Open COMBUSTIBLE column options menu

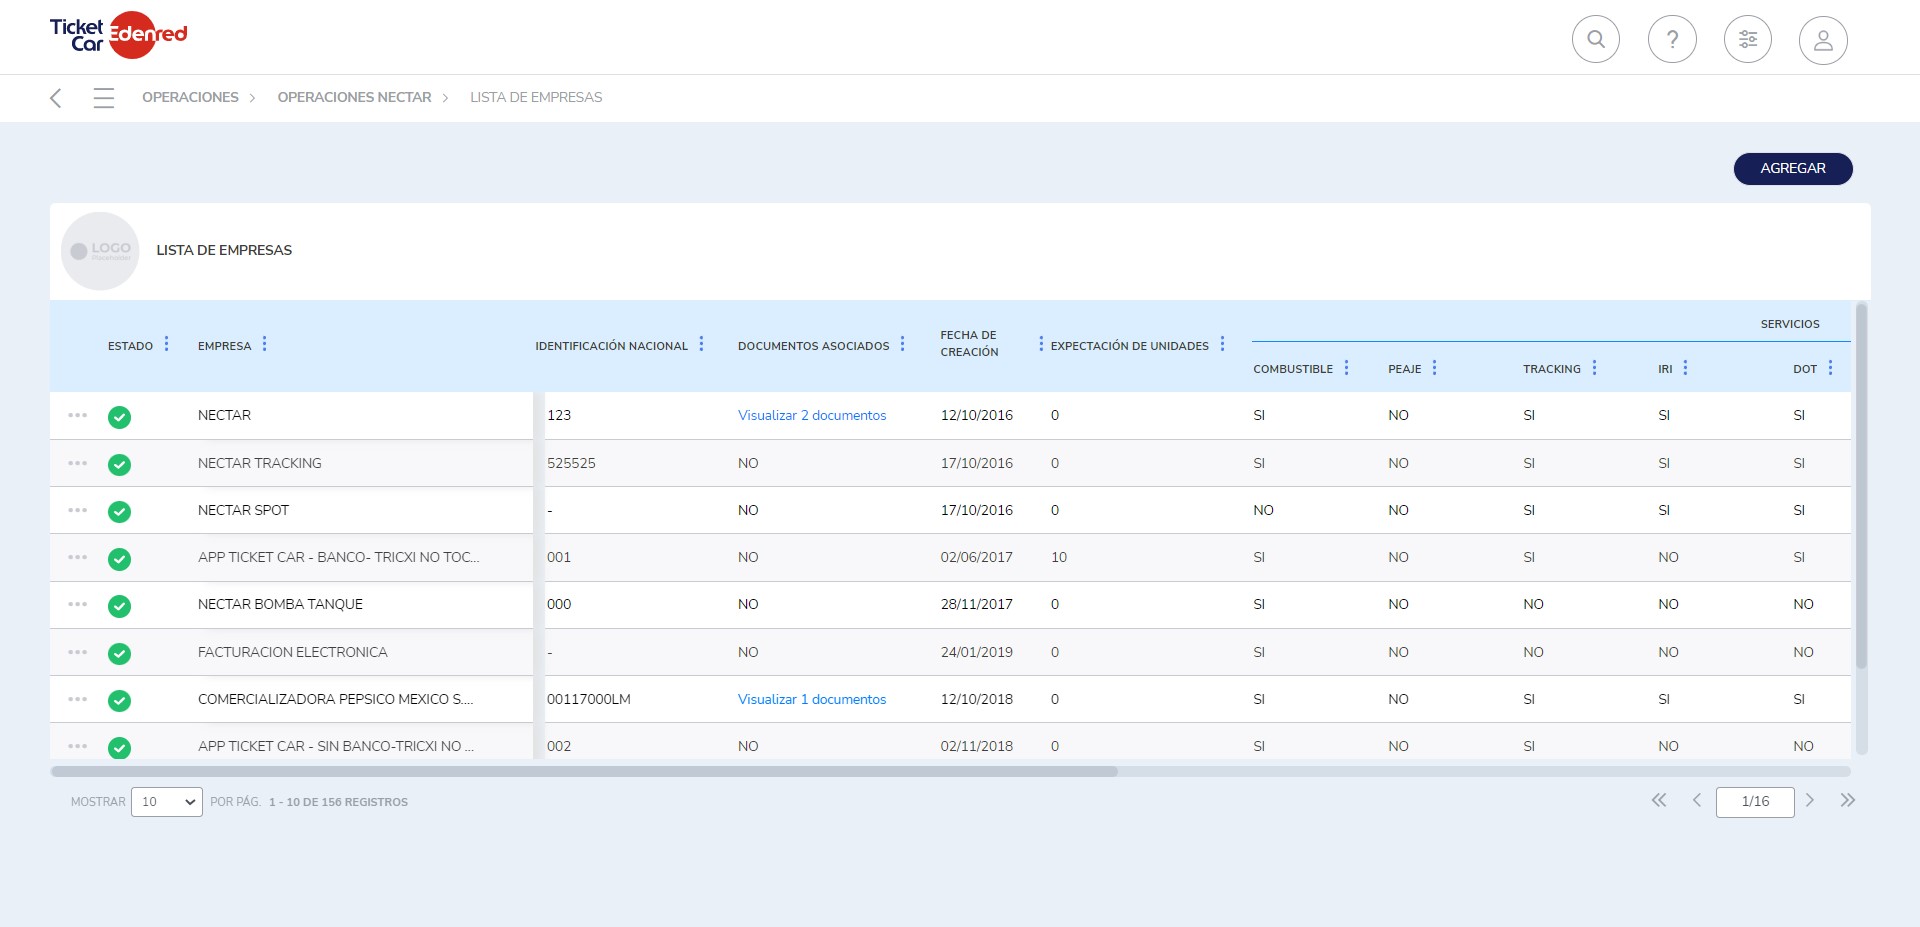[1347, 368]
